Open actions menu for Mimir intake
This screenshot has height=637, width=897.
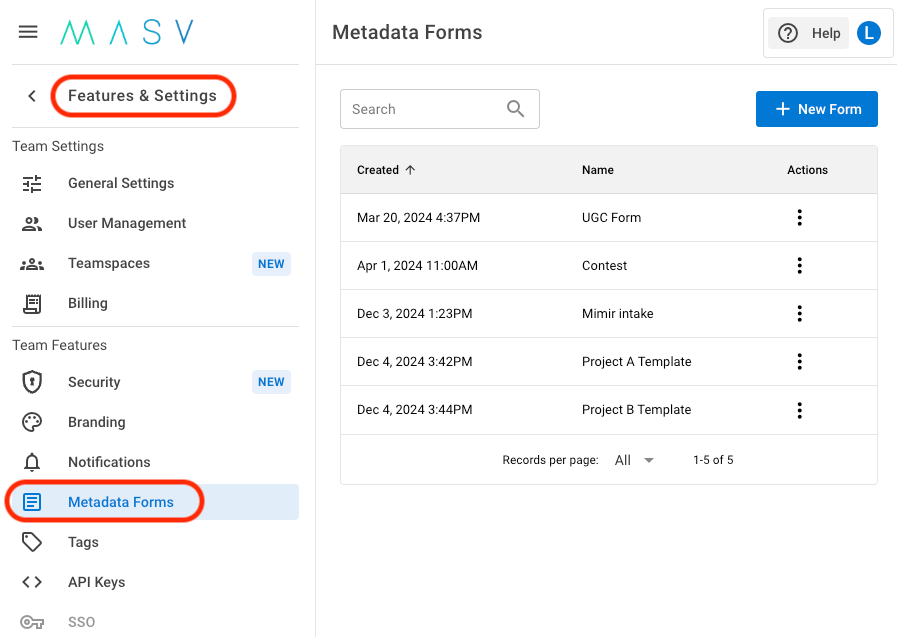point(800,313)
